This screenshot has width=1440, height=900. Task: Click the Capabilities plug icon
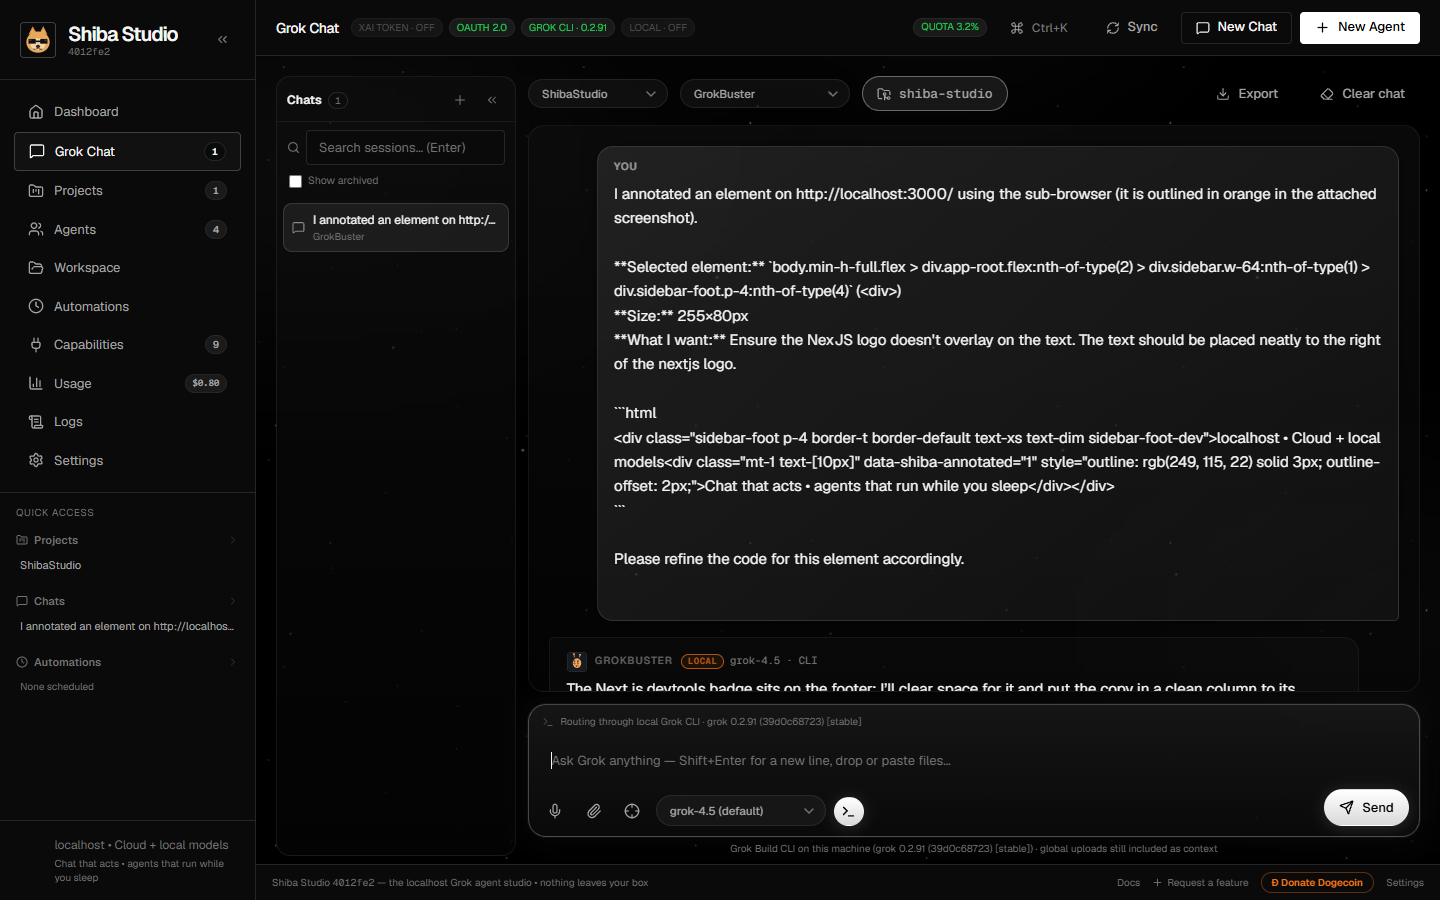click(x=36, y=345)
